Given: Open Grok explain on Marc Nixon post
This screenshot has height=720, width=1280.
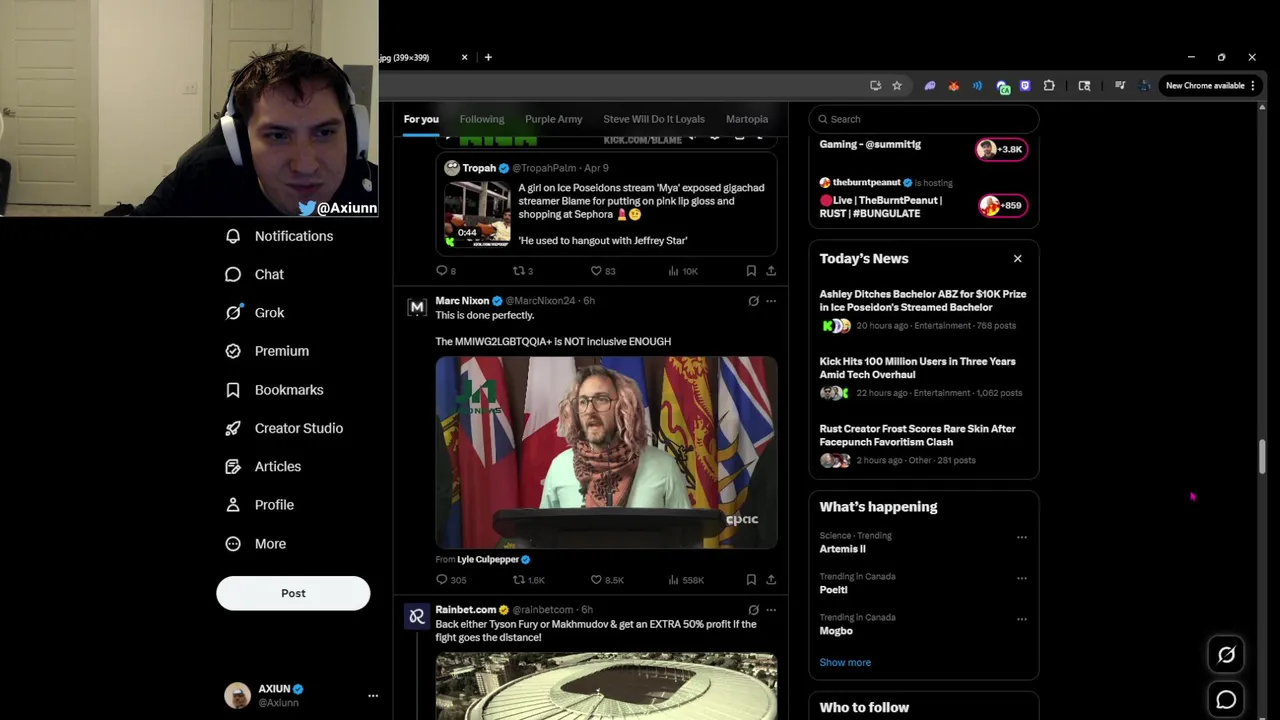Looking at the screenshot, I should pyautogui.click(x=753, y=301).
